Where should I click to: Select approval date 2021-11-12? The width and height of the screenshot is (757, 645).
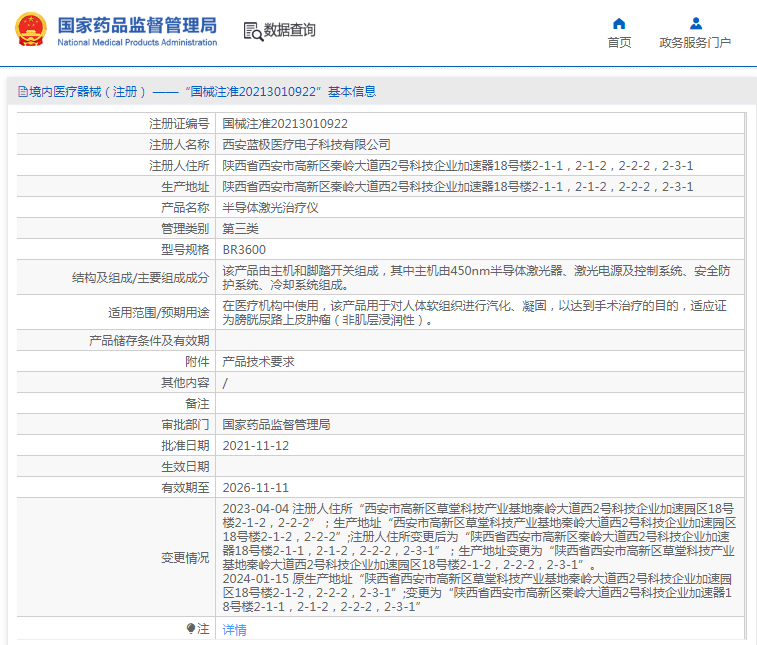click(255, 446)
